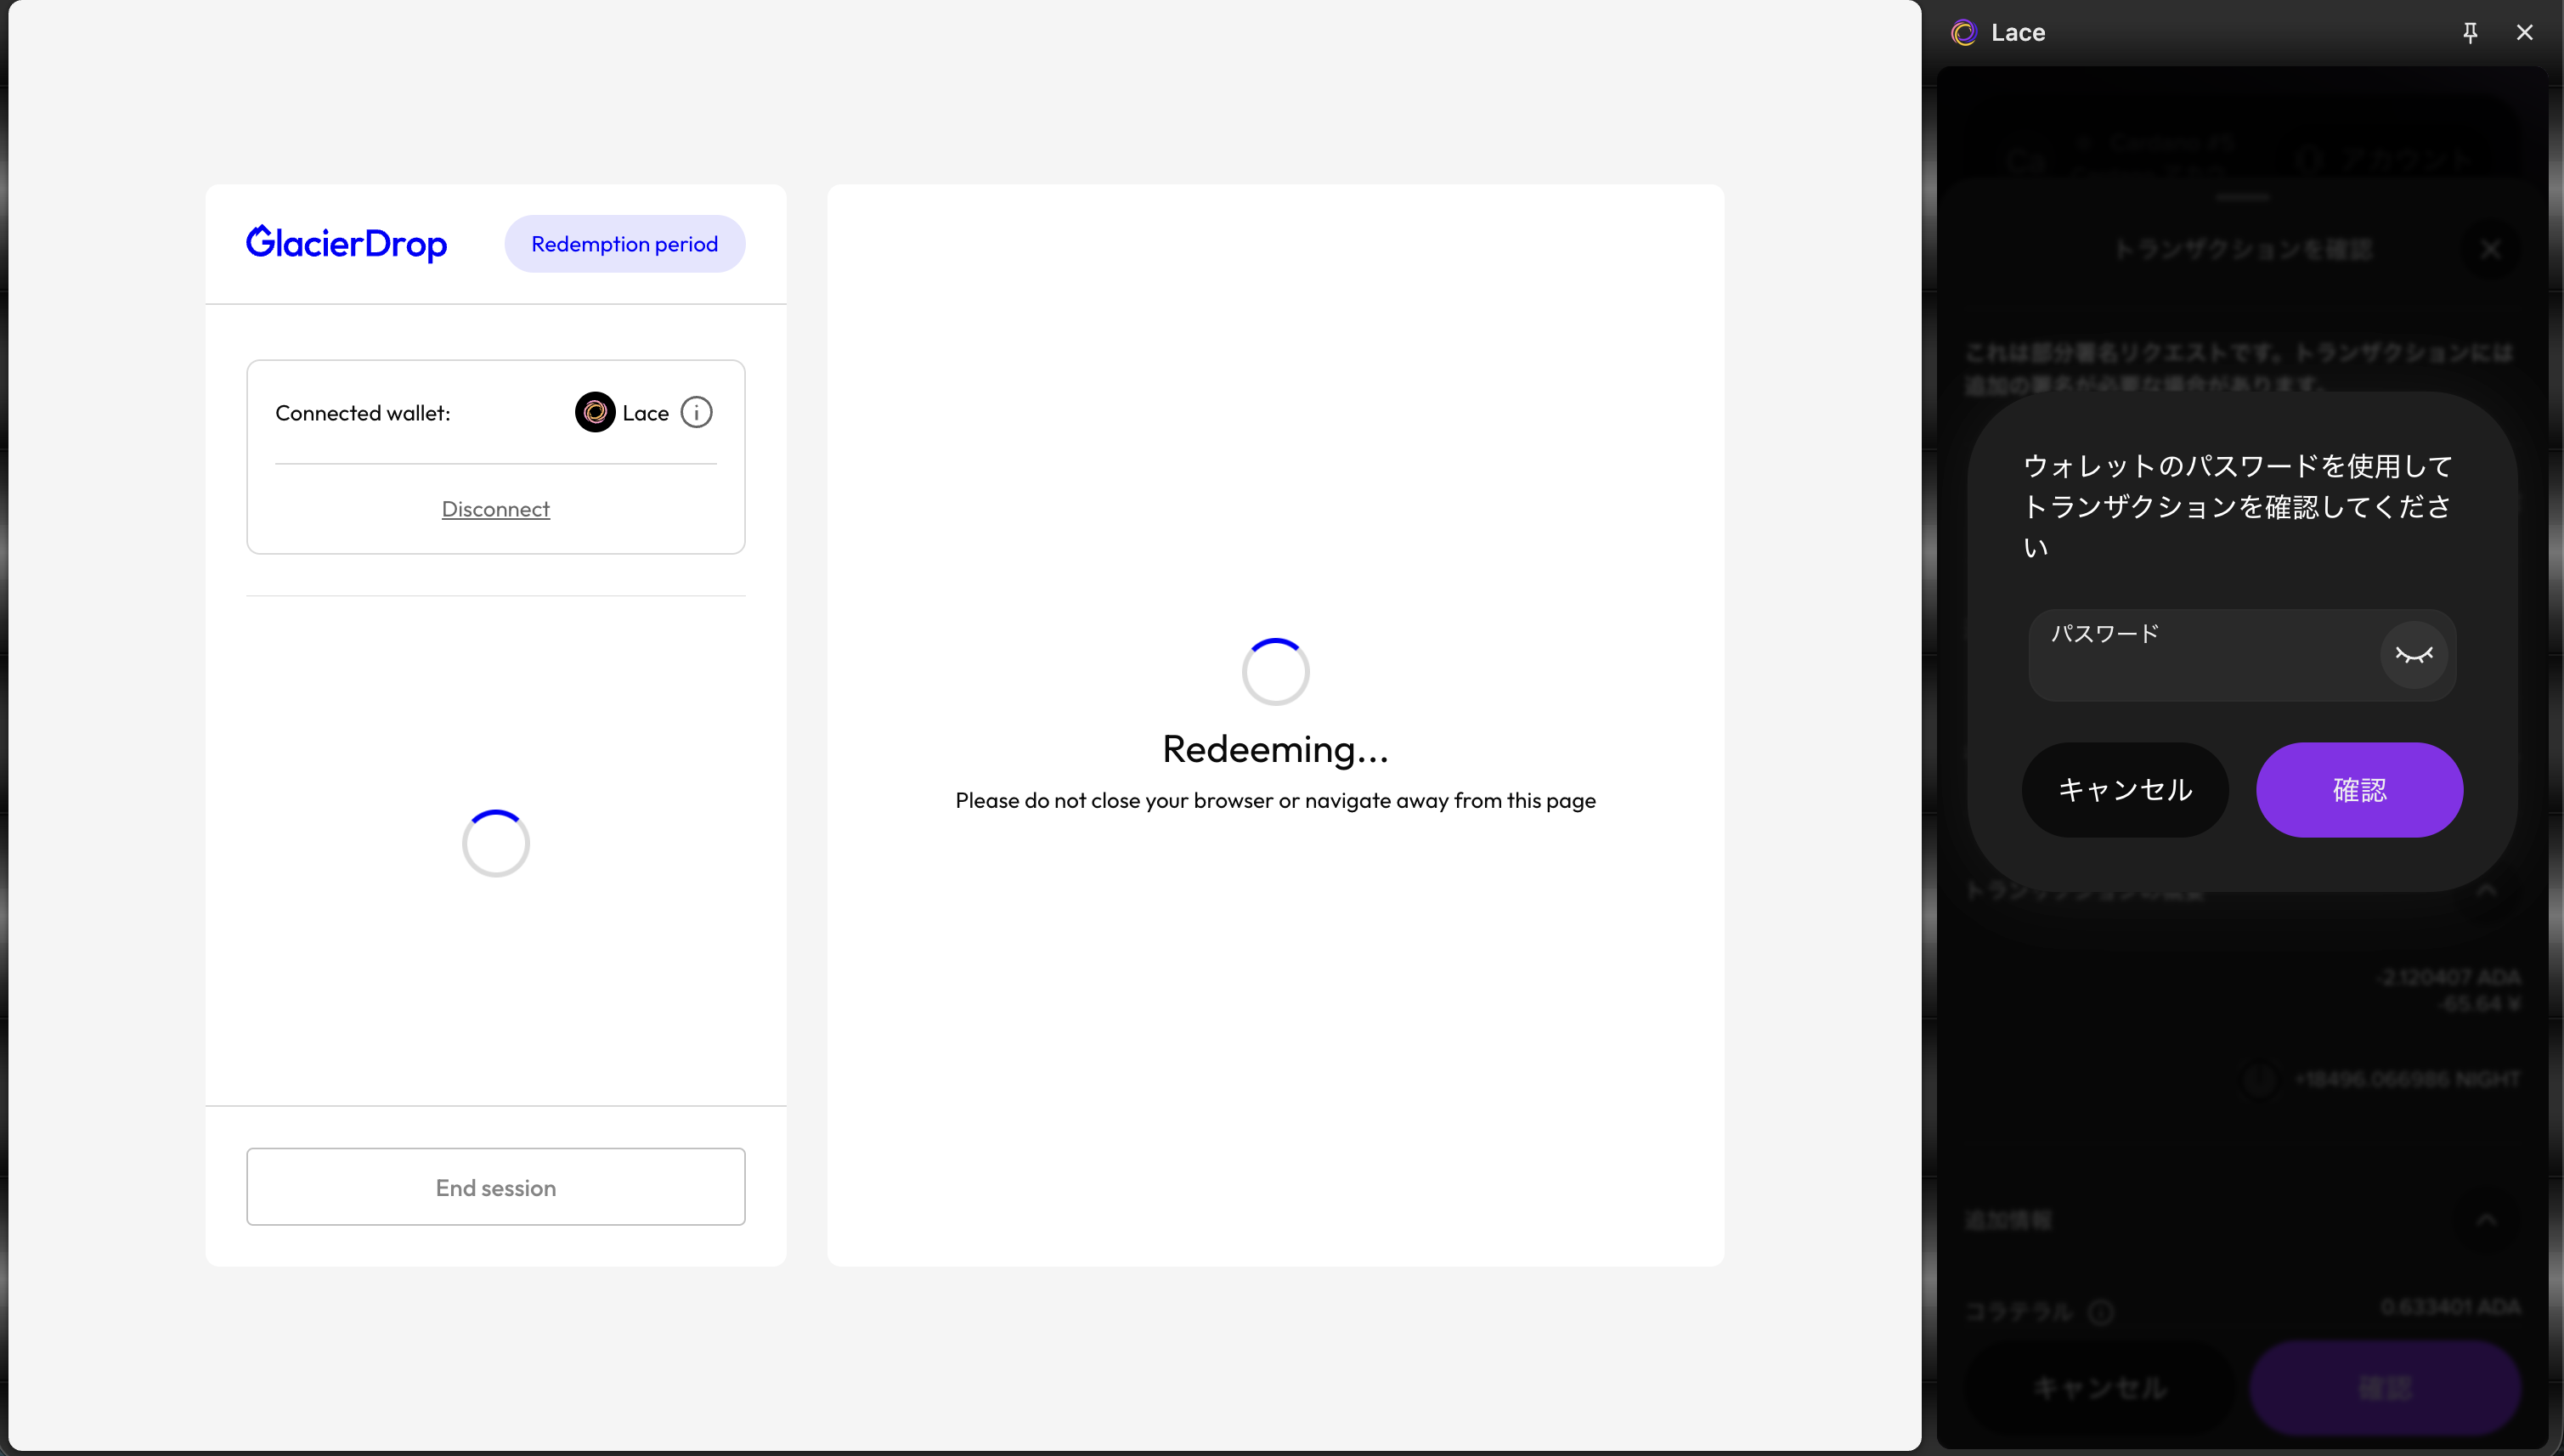This screenshot has width=2564, height=1456.
Task: Click the GlacierDrop logo
Action: coord(346,243)
